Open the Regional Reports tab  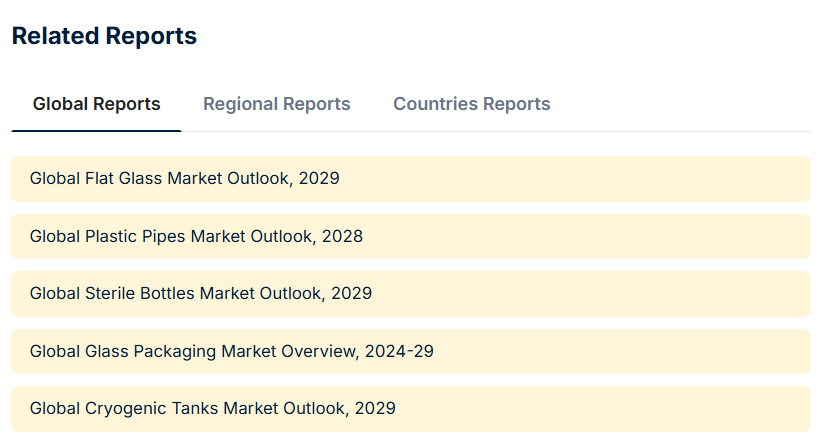coord(276,104)
